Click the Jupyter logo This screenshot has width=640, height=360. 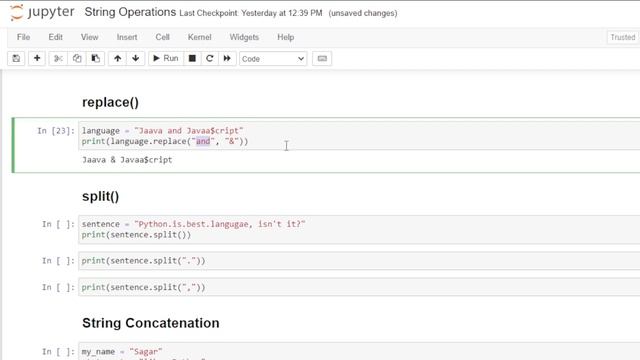click(42, 12)
